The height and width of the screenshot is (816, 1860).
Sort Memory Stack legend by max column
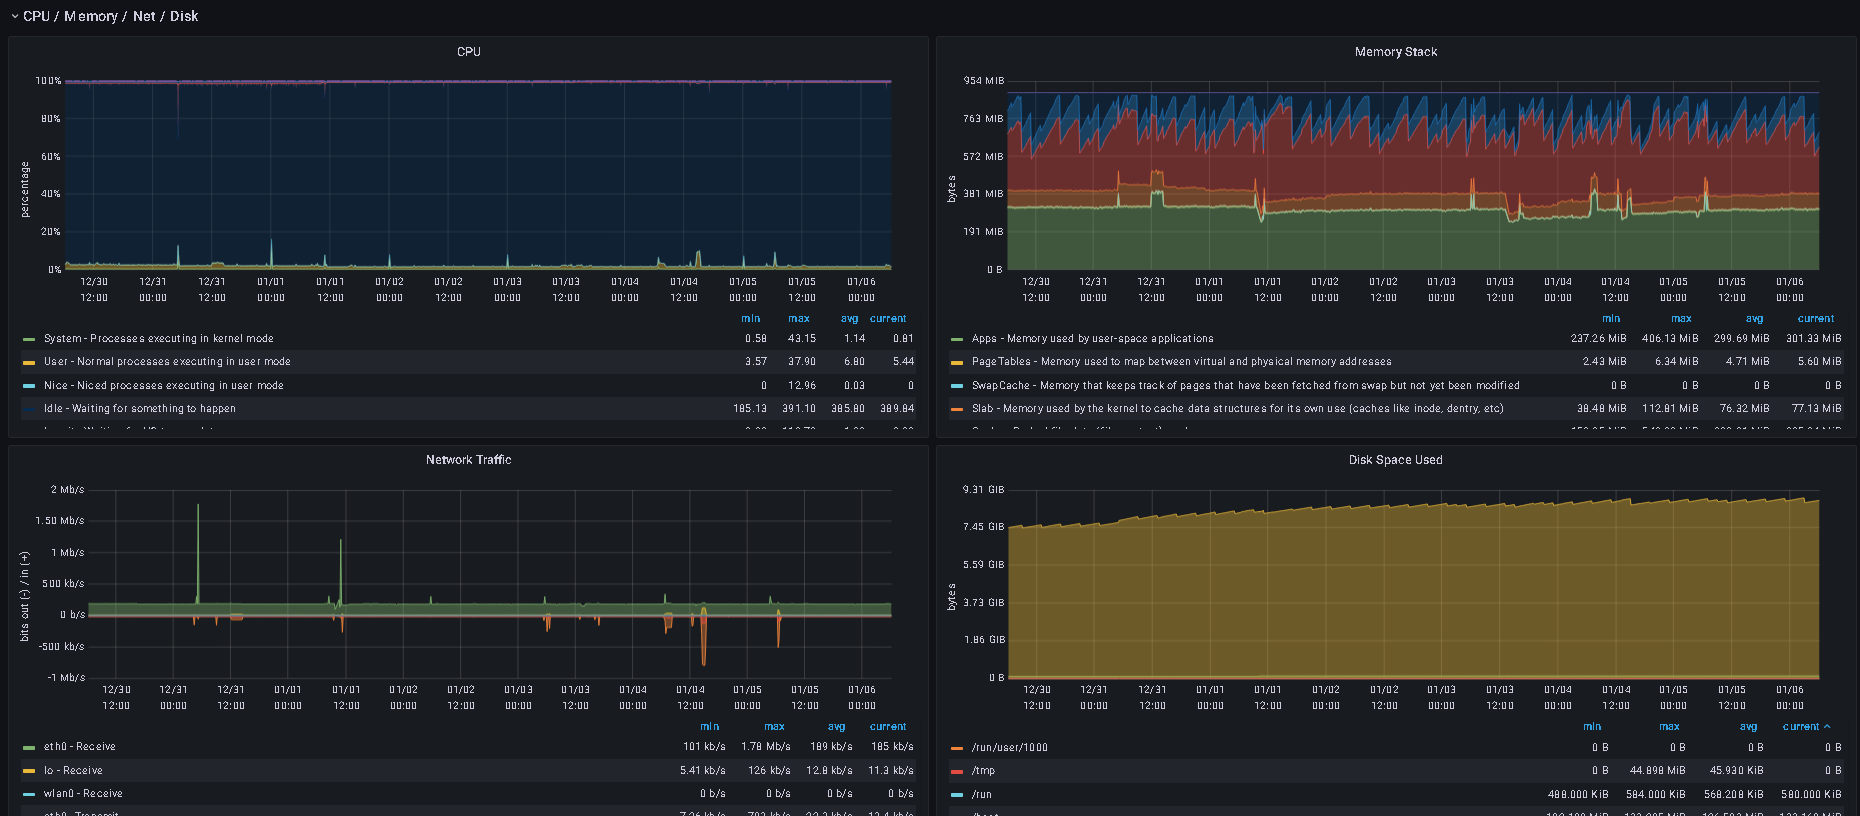pyautogui.click(x=1682, y=319)
